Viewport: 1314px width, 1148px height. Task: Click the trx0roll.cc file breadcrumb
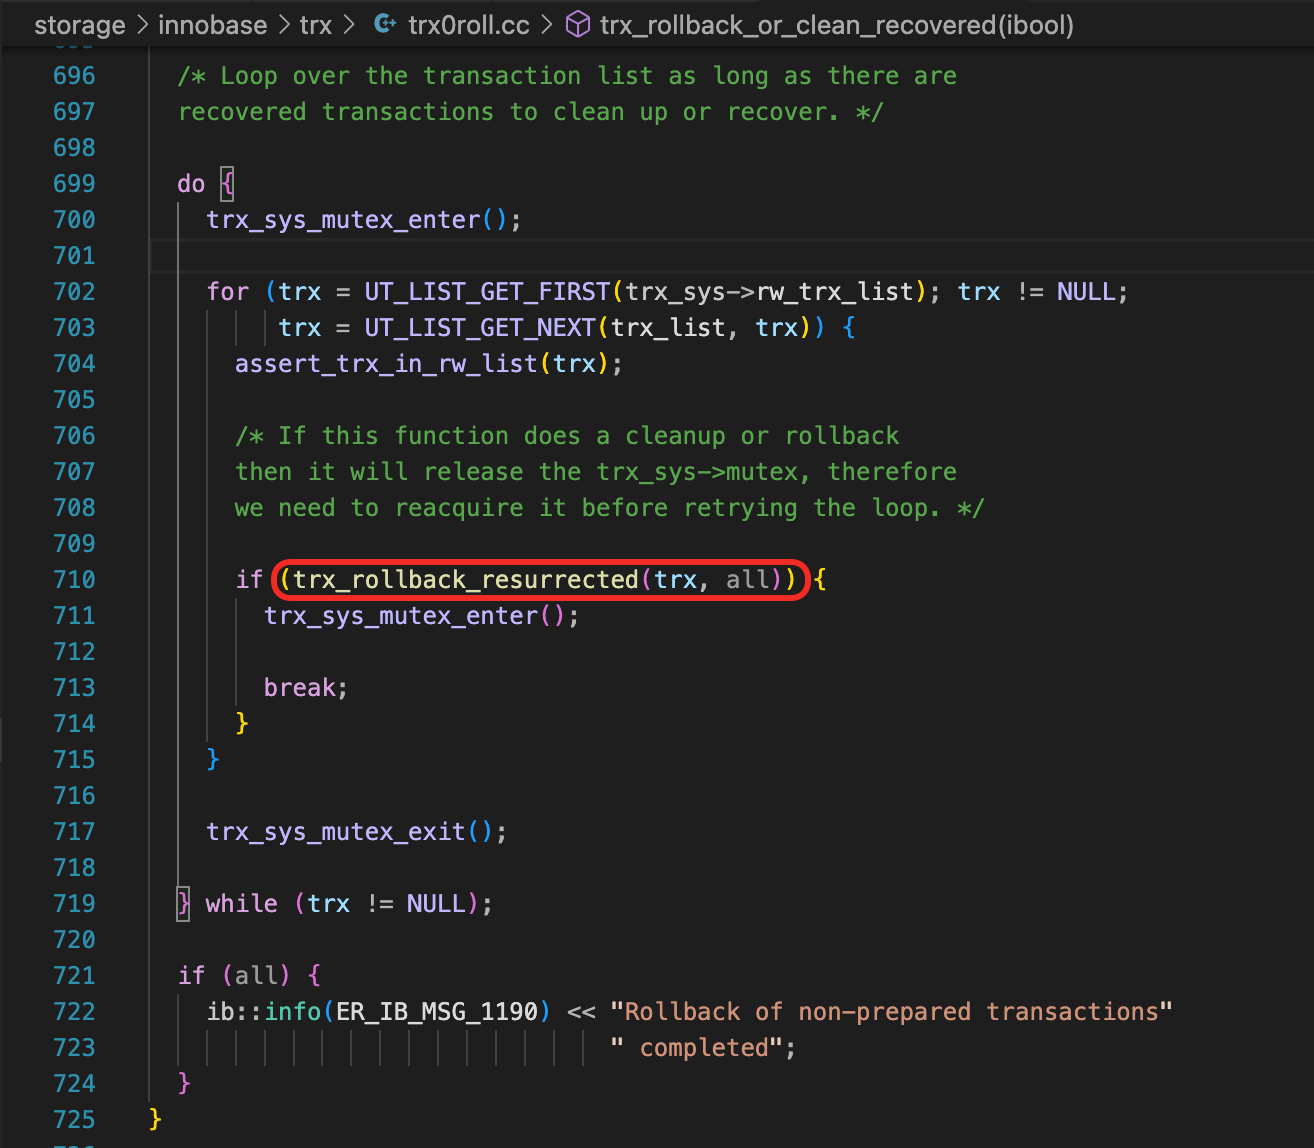coord(468,25)
